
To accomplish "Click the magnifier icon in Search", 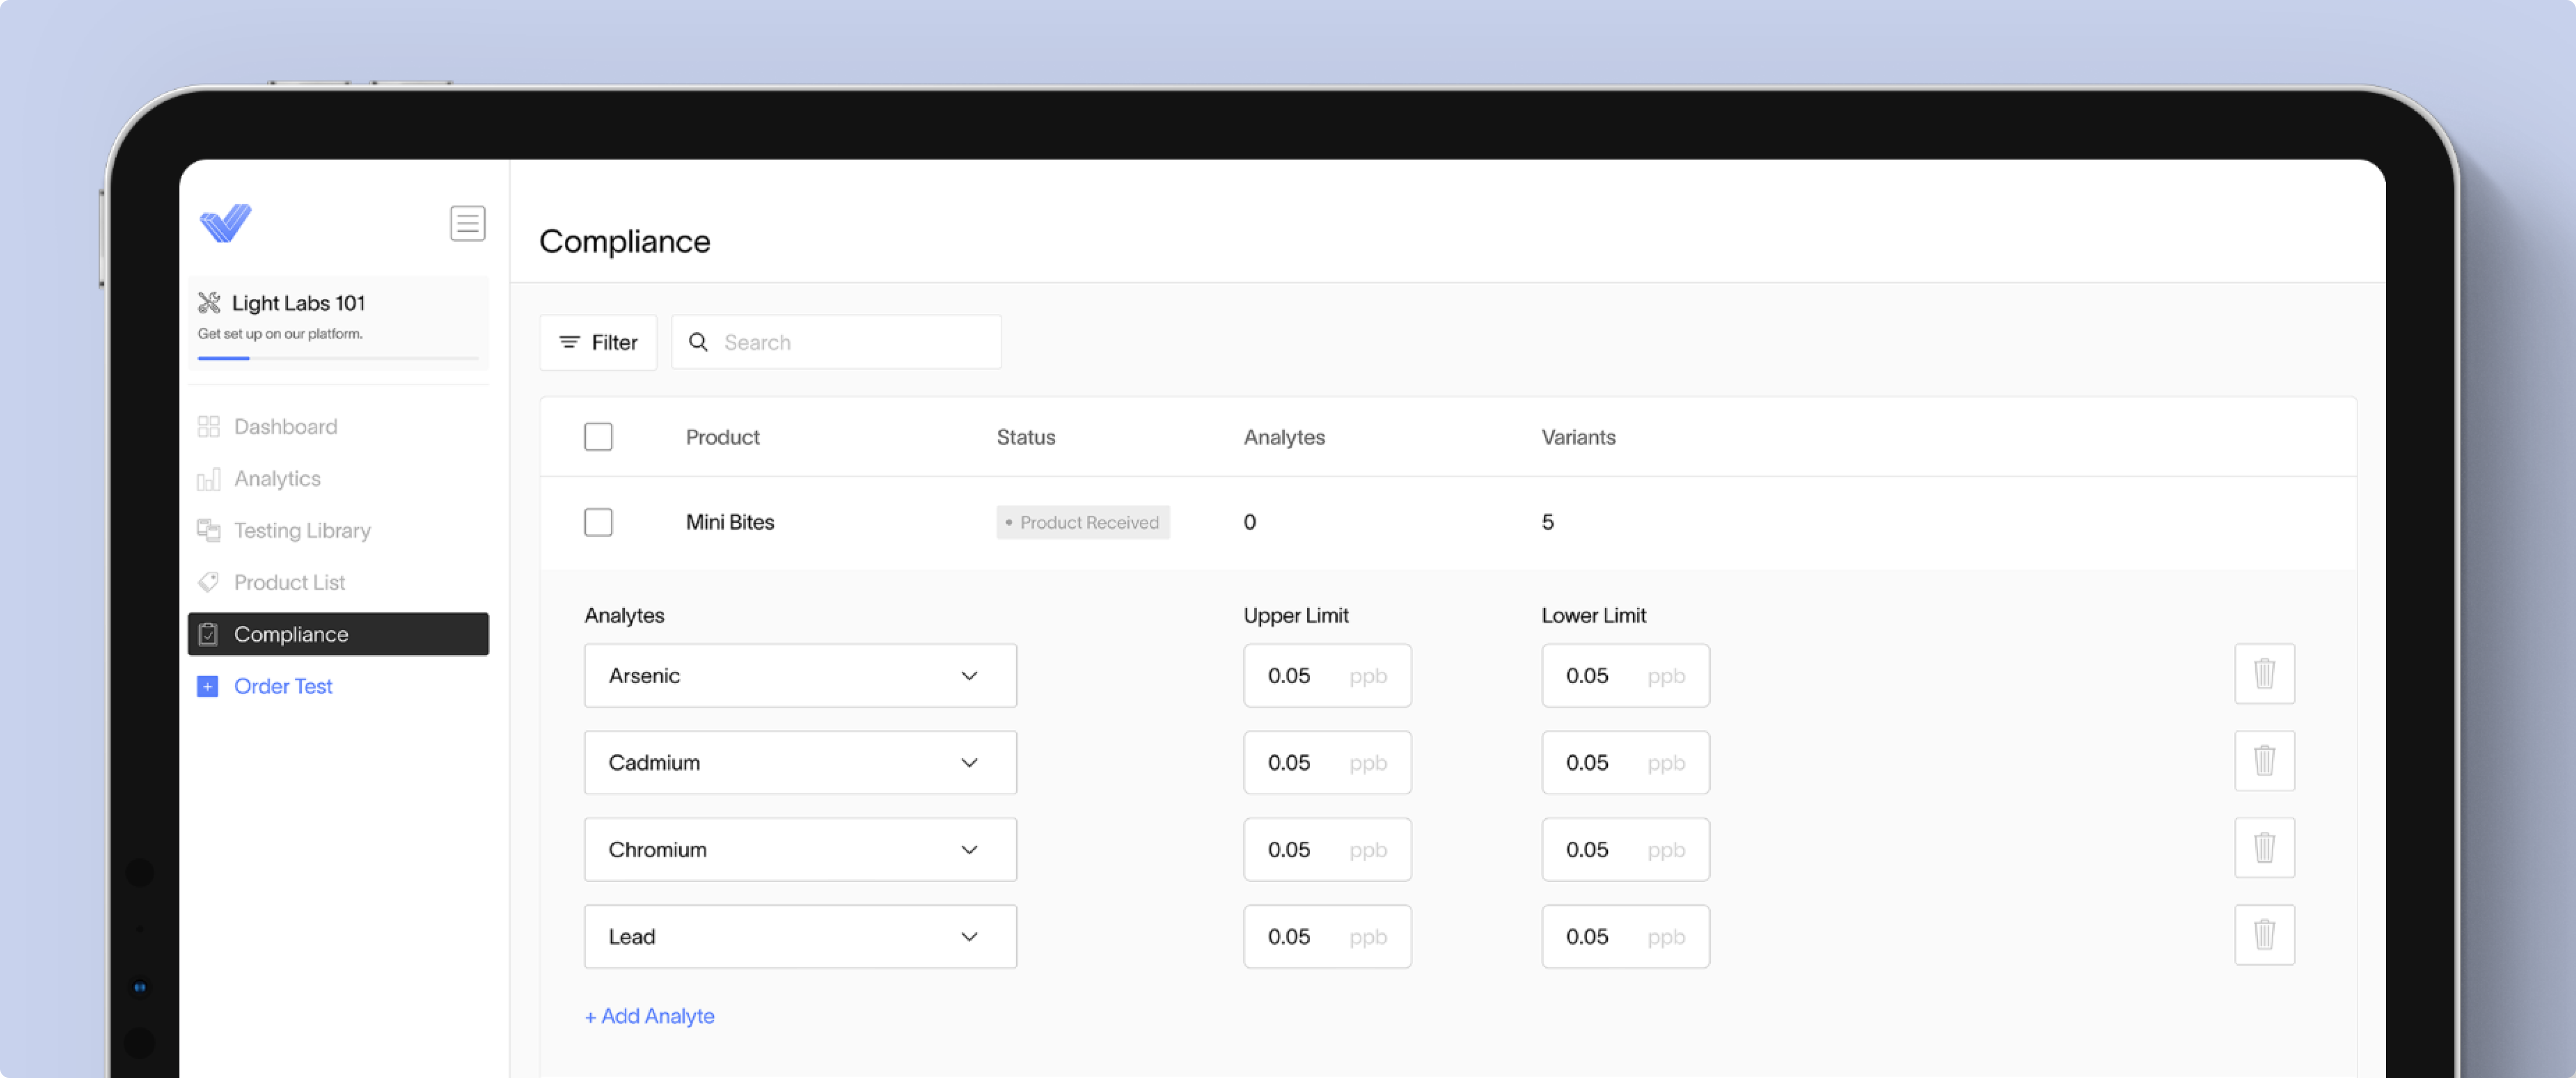I will 699,342.
